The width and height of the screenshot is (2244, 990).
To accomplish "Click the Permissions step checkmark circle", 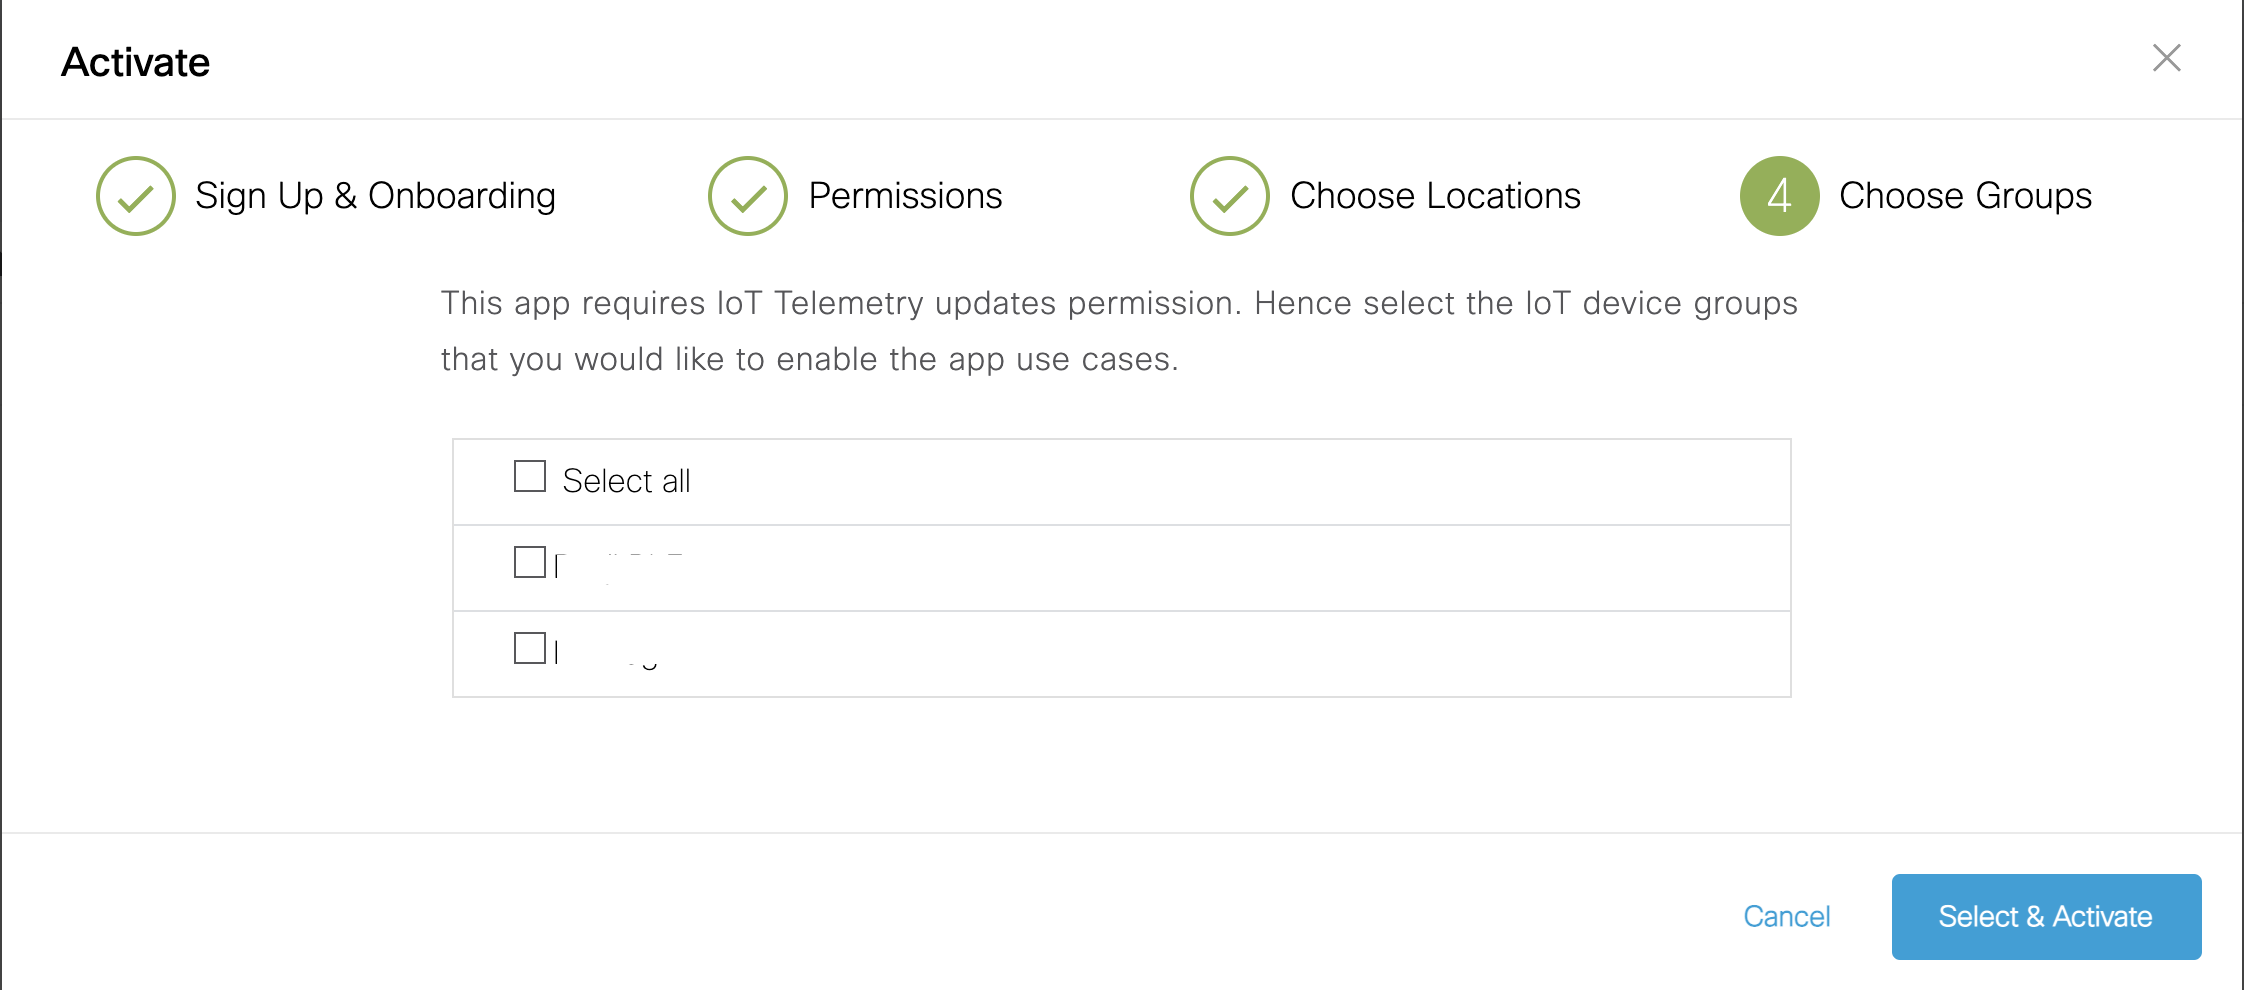I will click(748, 196).
